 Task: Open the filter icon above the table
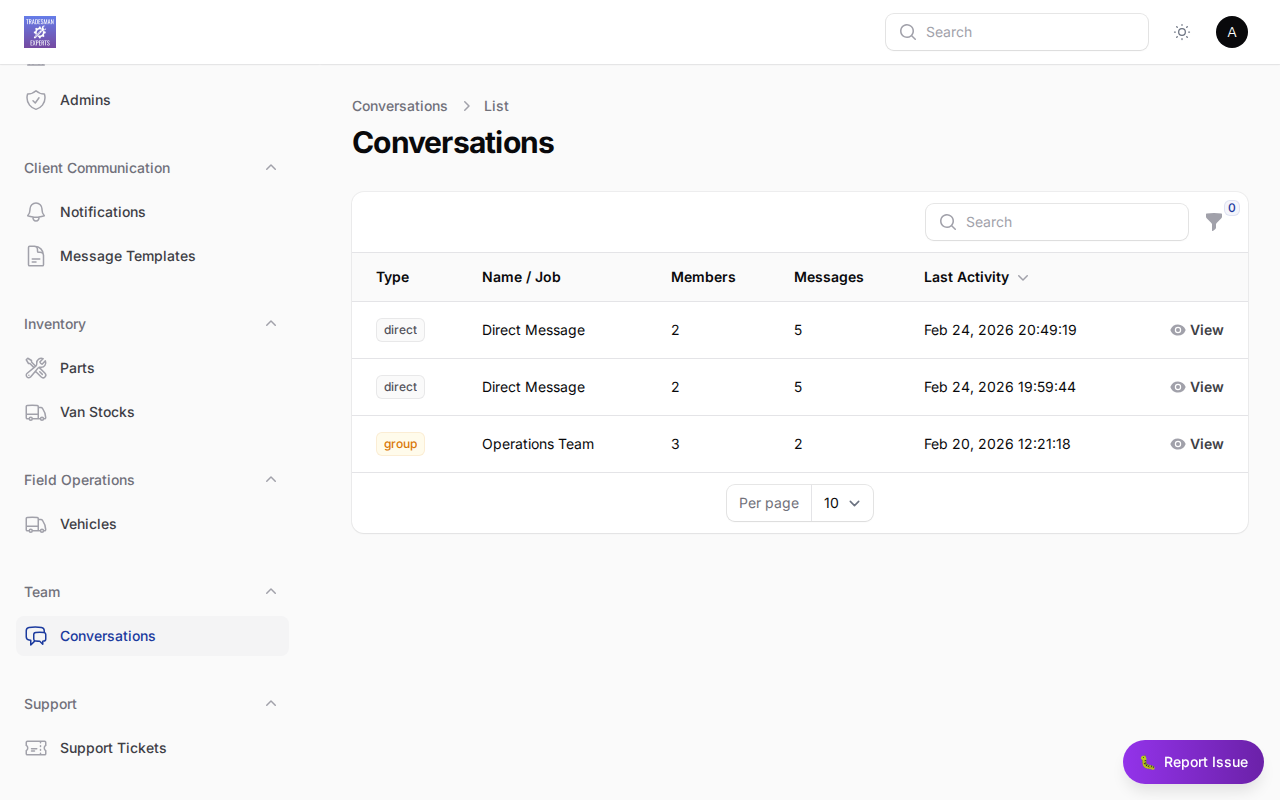pos(1214,222)
